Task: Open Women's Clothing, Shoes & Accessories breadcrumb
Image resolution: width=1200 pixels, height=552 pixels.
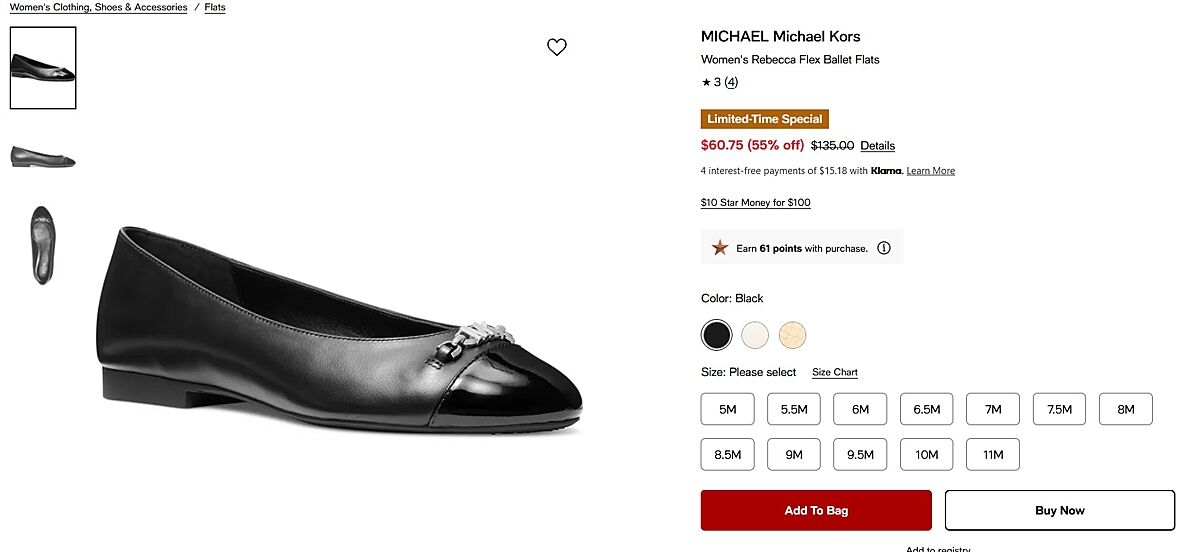Action: point(98,7)
